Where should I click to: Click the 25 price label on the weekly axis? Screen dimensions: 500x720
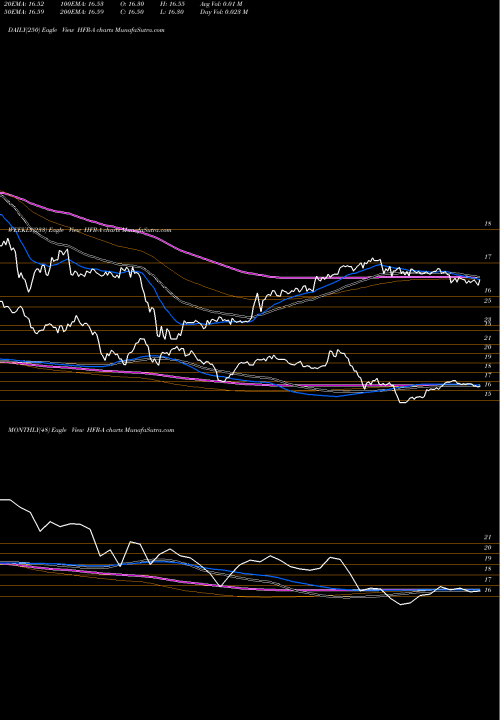(x=488, y=301)
